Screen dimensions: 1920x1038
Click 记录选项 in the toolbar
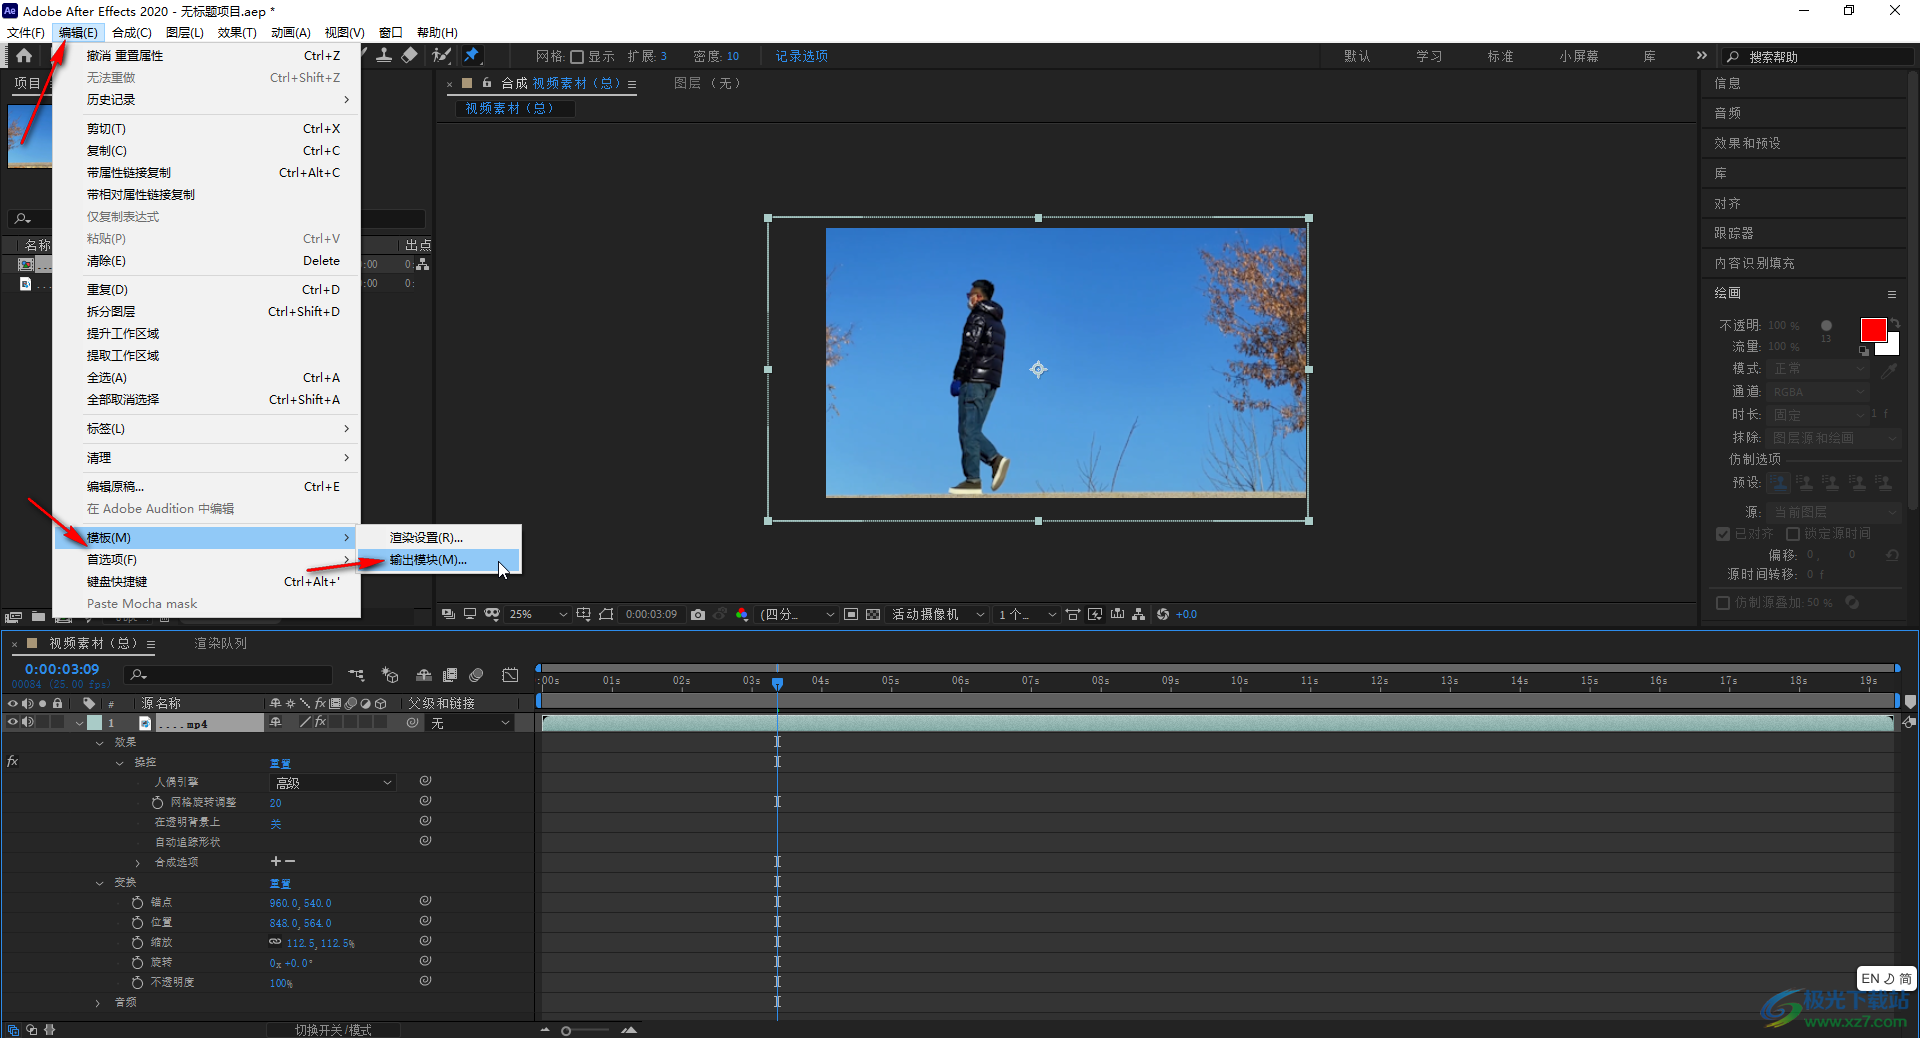click(x=801, y=56)
